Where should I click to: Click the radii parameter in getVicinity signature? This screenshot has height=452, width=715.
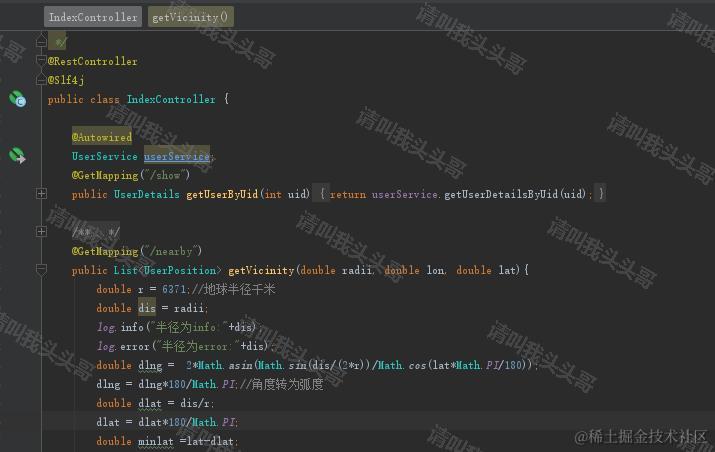coord(357,270)
